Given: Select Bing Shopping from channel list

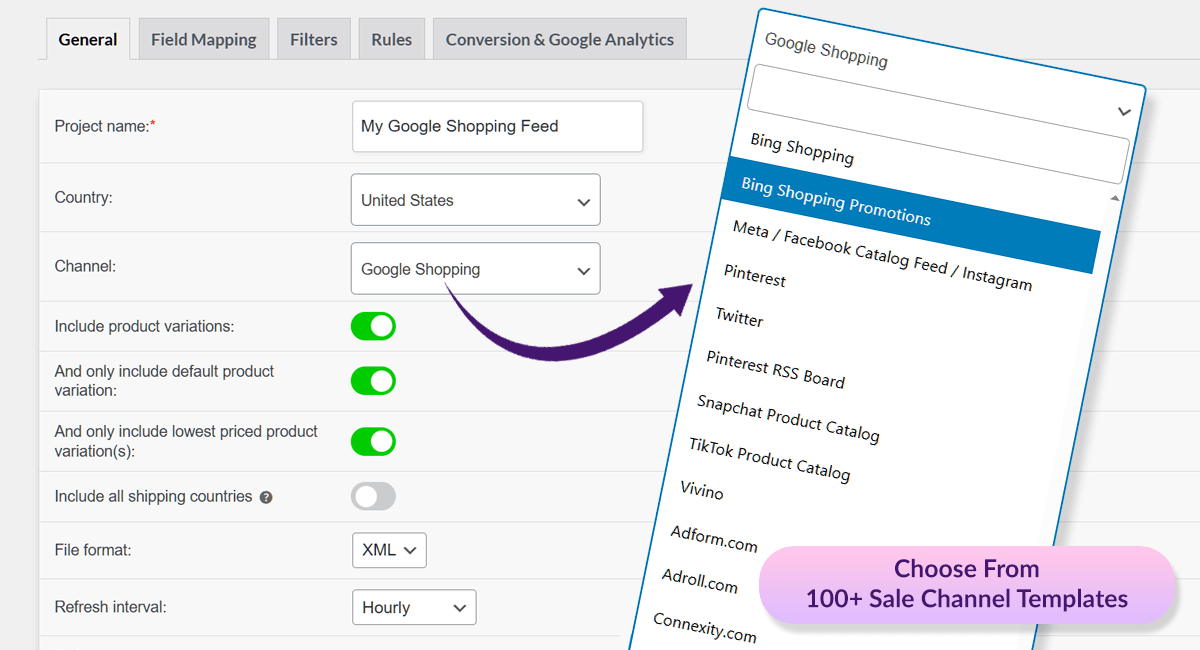Looking at the screenshot, I should [802, 149].
